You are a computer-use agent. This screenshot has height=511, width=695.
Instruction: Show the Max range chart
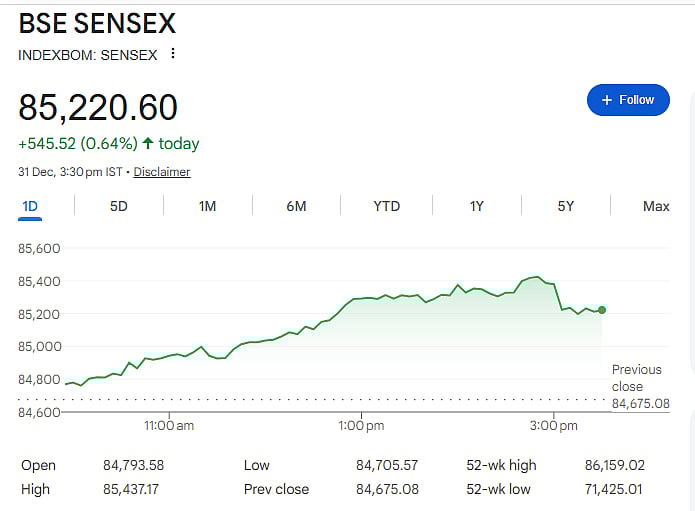click(656, 206)
